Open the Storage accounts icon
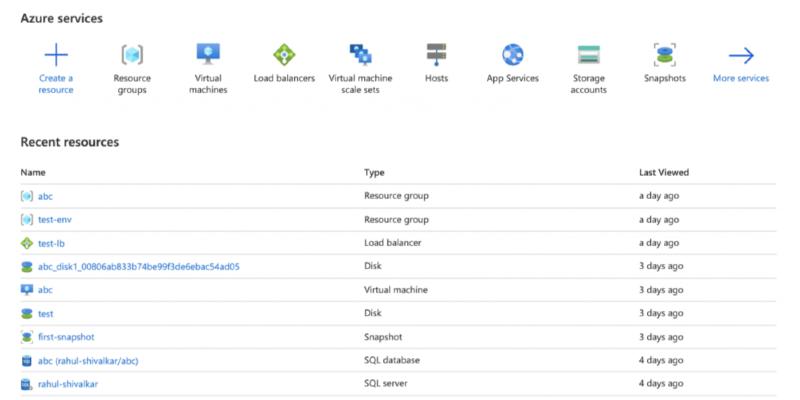 pos(589,55)
